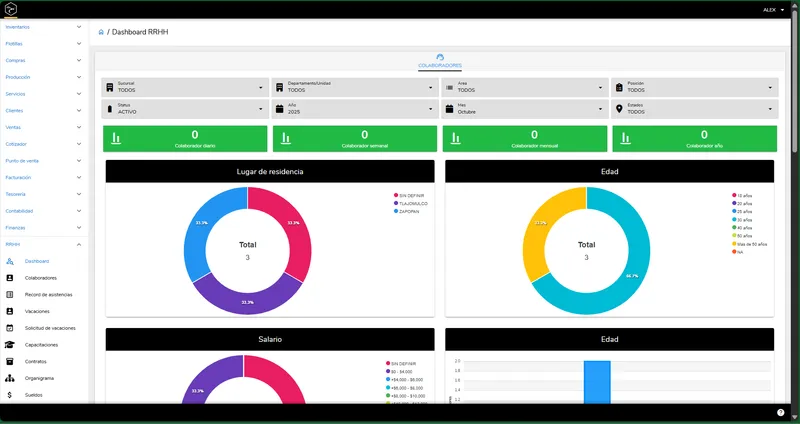This screenshot has width=800, height=424.
Task: Open the Sucursal dropdown
Action: [185, 87]
